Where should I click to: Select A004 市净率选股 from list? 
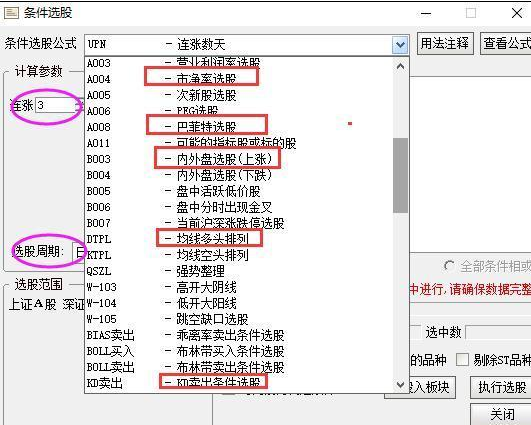click(239, 79)
